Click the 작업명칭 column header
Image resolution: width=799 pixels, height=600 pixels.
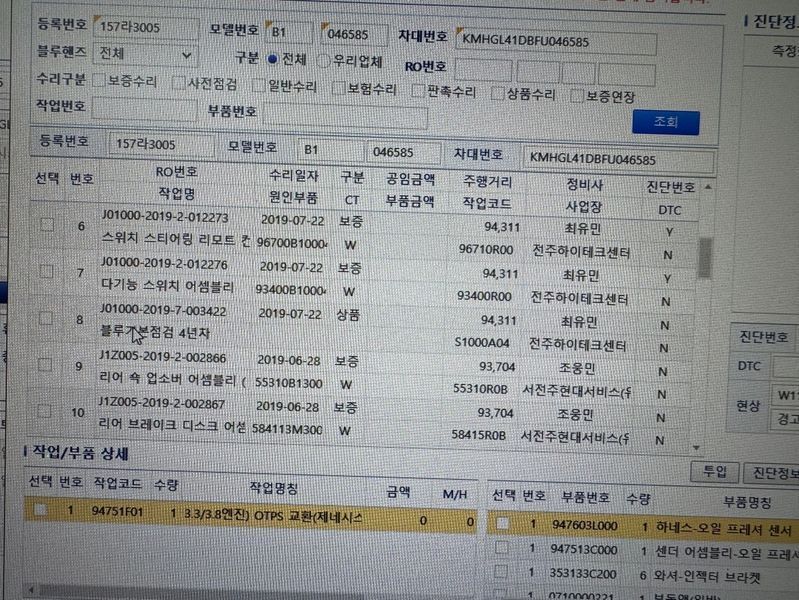click(274, 488)
